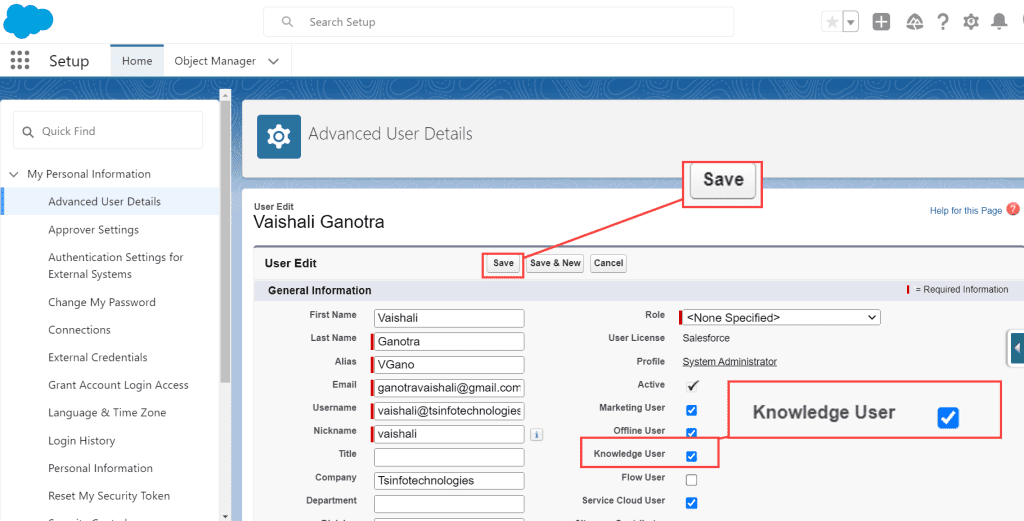Screen dimensions: 1024x521
Task: Click the Company field
Action: pos(449,481)
